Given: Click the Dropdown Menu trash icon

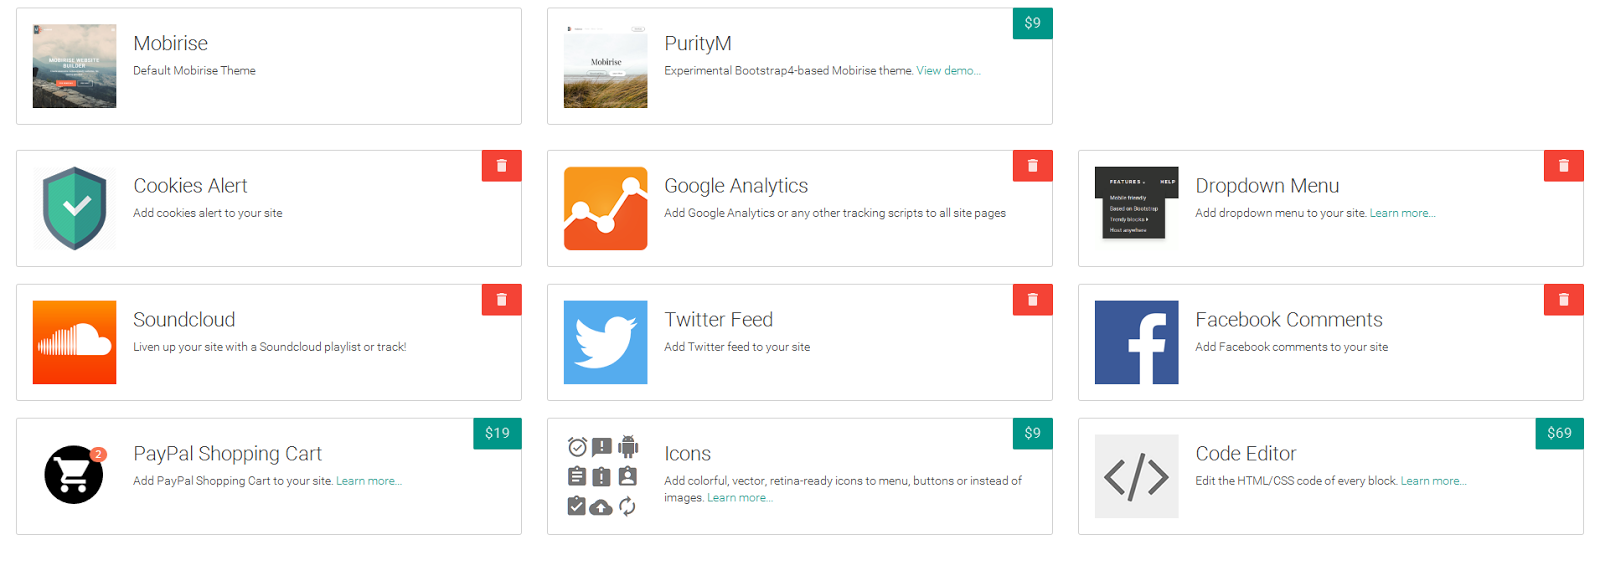Looking at the screenshot, I should [x=1564, y=166].
